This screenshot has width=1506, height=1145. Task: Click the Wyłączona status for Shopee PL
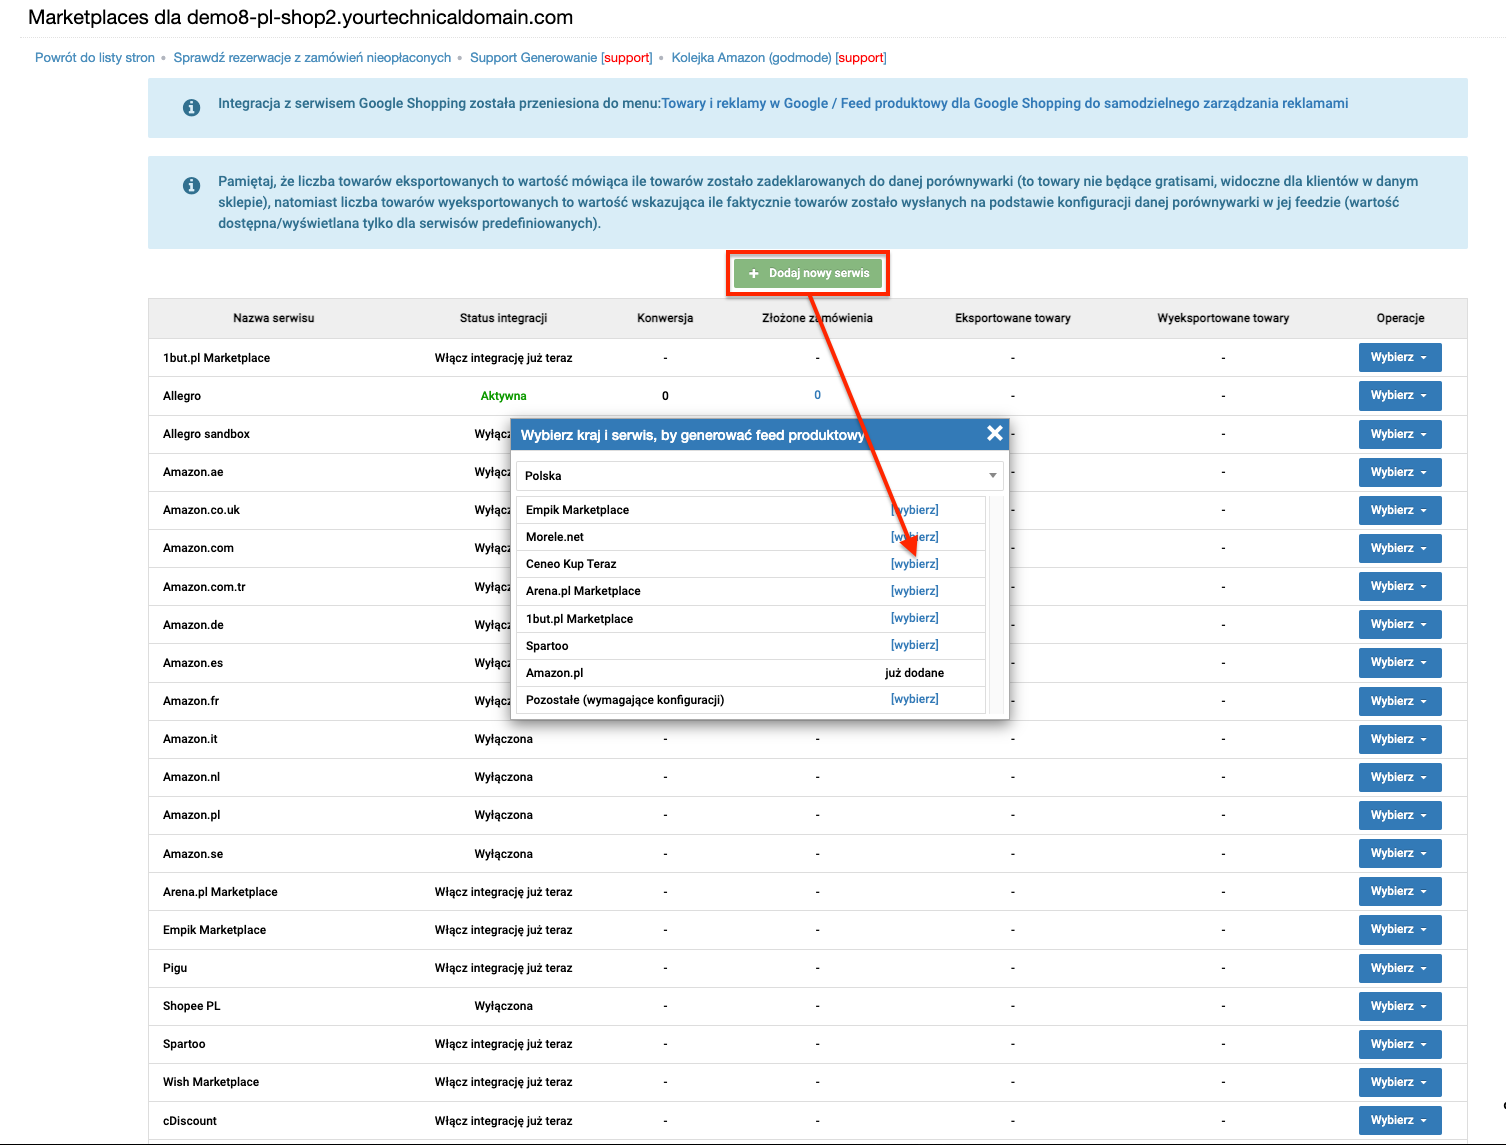[x=503, y=1006]
